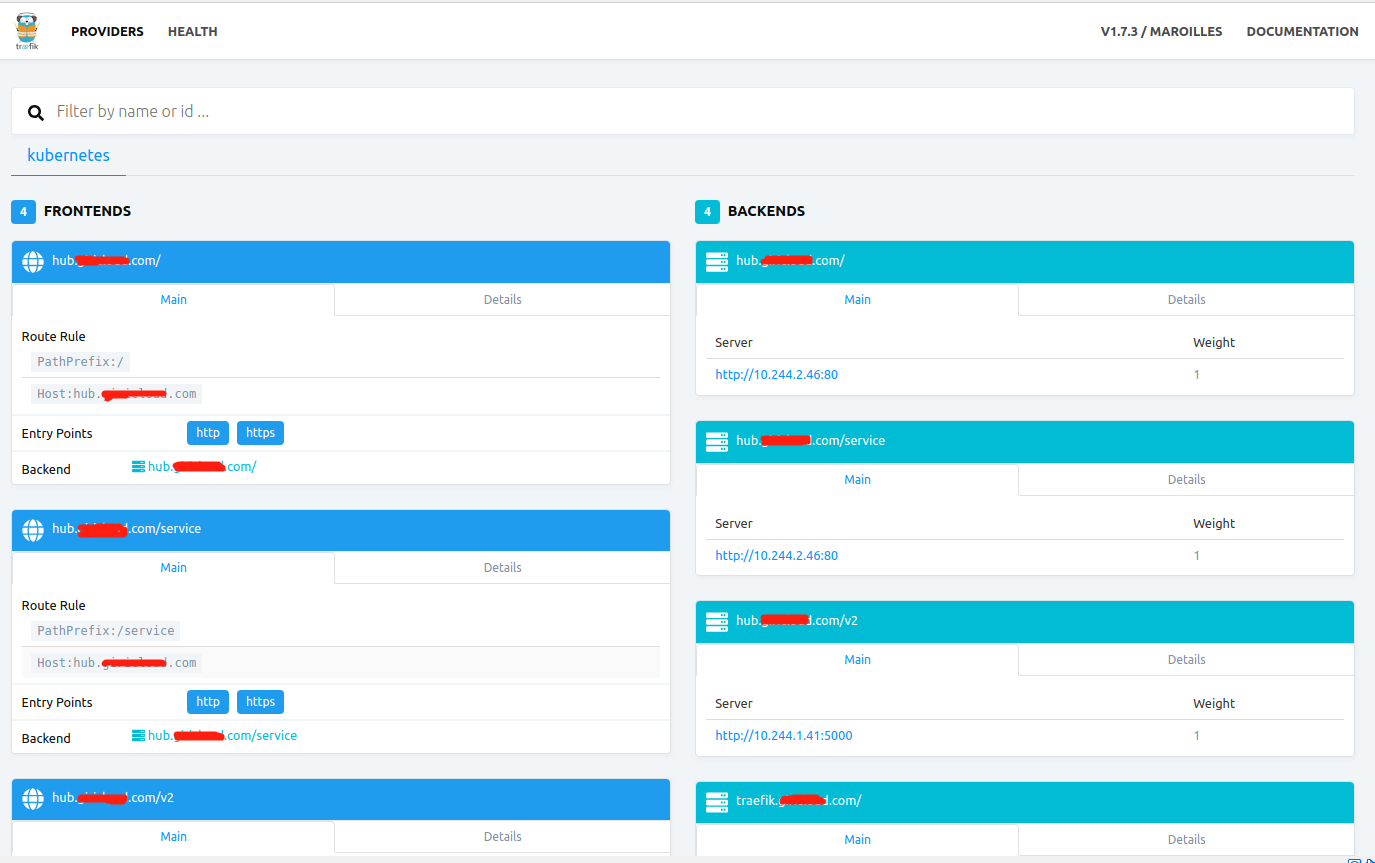Viewport: 1375px width, 863px height.
Task: Click the BACKENDS section heading
Action: pyautogui.click(x=766, y=212)
